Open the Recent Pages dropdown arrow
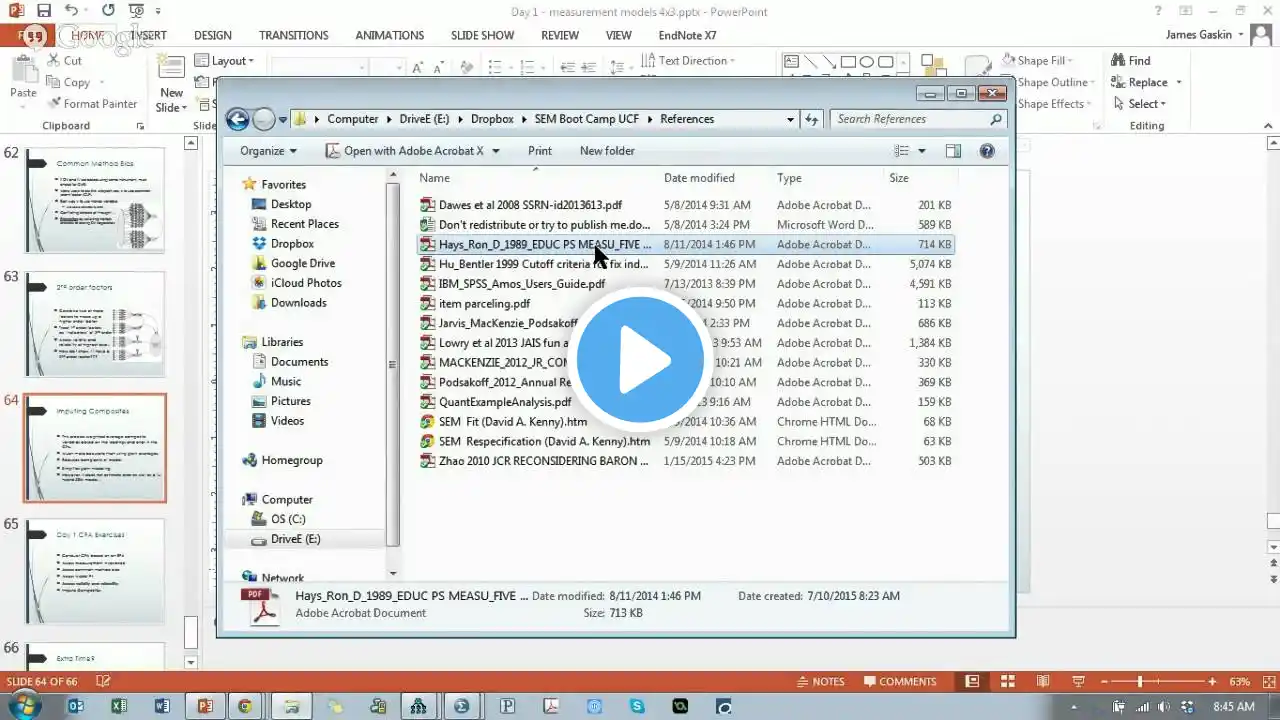Screen dimensions: 1280x720 [x=283, y=119]
